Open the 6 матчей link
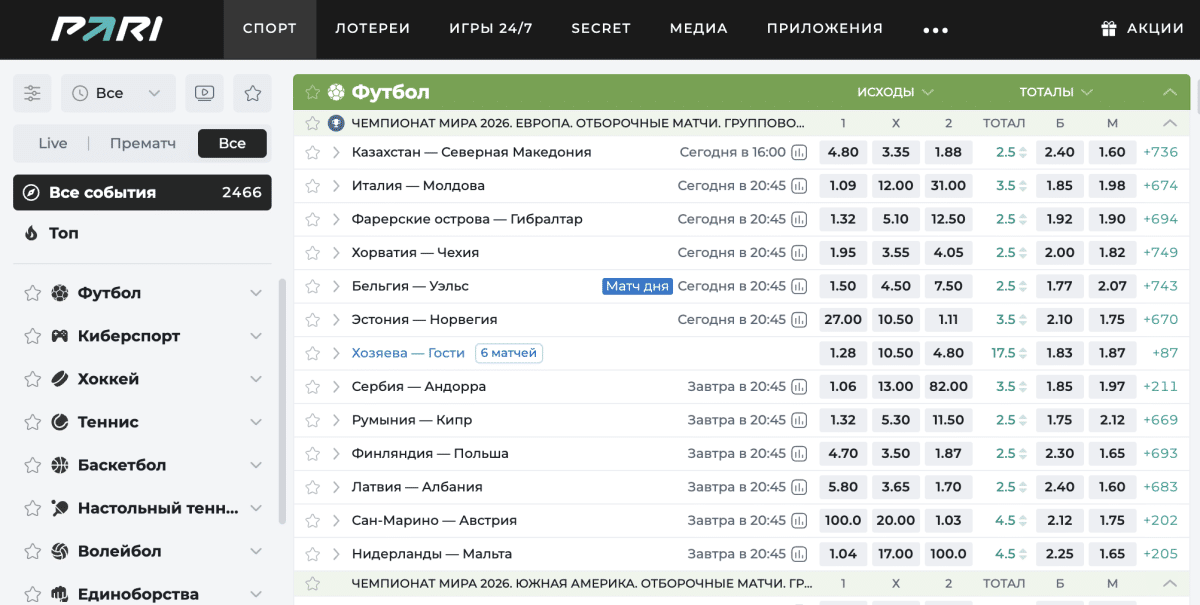1200x605 pixels. coord(509,353)
